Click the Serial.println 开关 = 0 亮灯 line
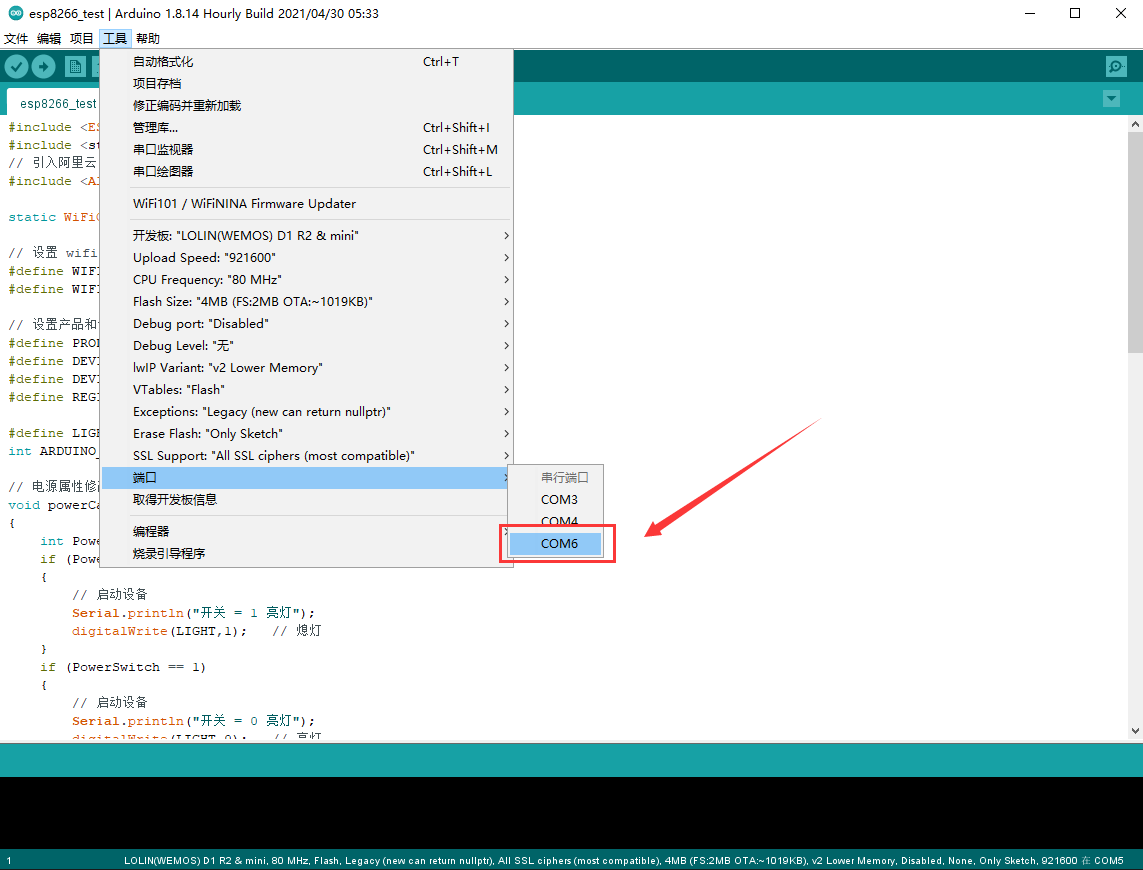Screen dimensions: 1143x870 (x=193, y=721)
